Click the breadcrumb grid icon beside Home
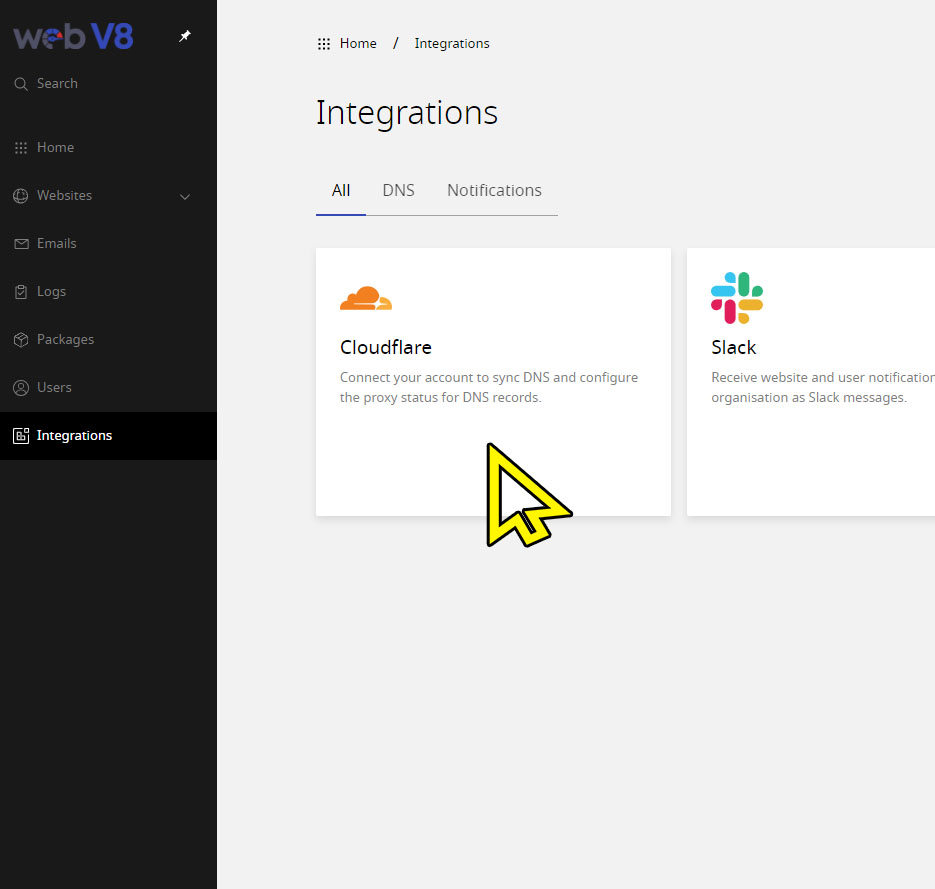Screen dimensions: 935x889 coord(324,44)
